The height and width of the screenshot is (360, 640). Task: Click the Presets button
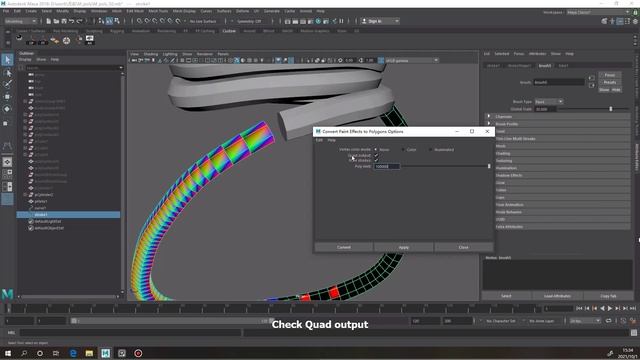click(x=610, y=82)
